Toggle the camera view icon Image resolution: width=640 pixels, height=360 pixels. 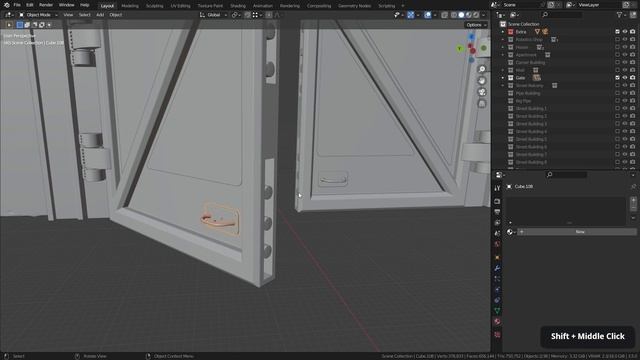tap(482, 92)
